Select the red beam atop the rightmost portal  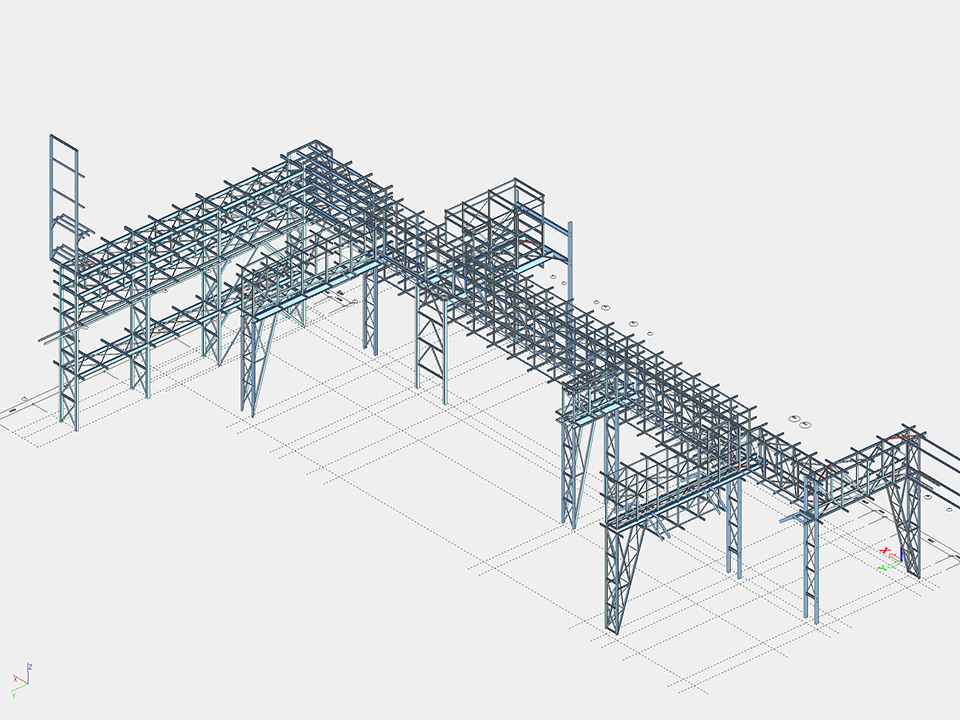pyautogui.click(x=898, y=437)
